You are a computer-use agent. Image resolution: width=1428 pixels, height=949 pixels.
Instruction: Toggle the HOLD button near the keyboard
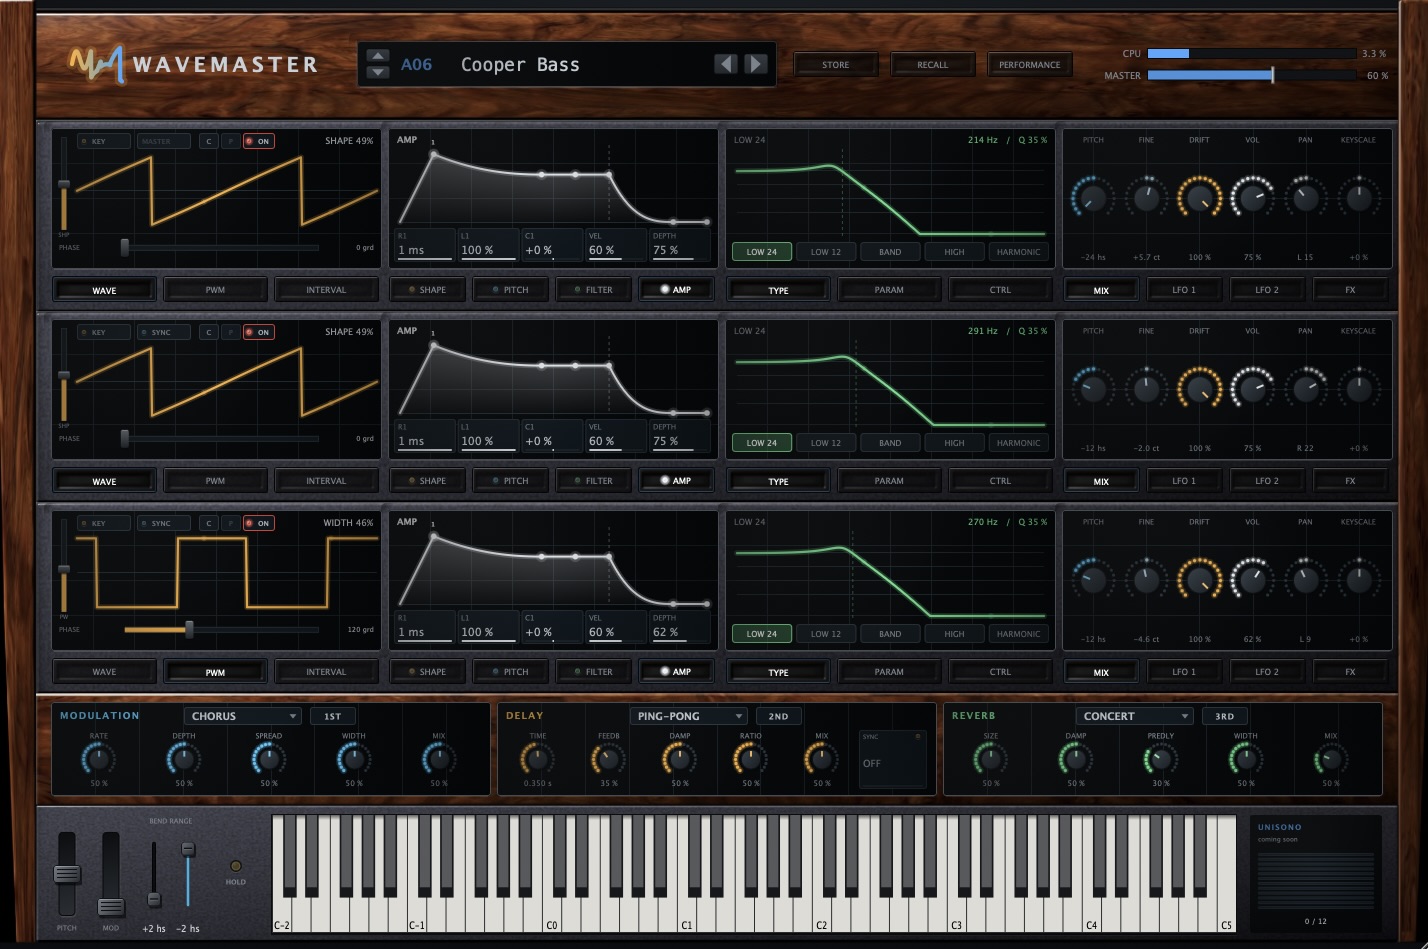point(236,866)
